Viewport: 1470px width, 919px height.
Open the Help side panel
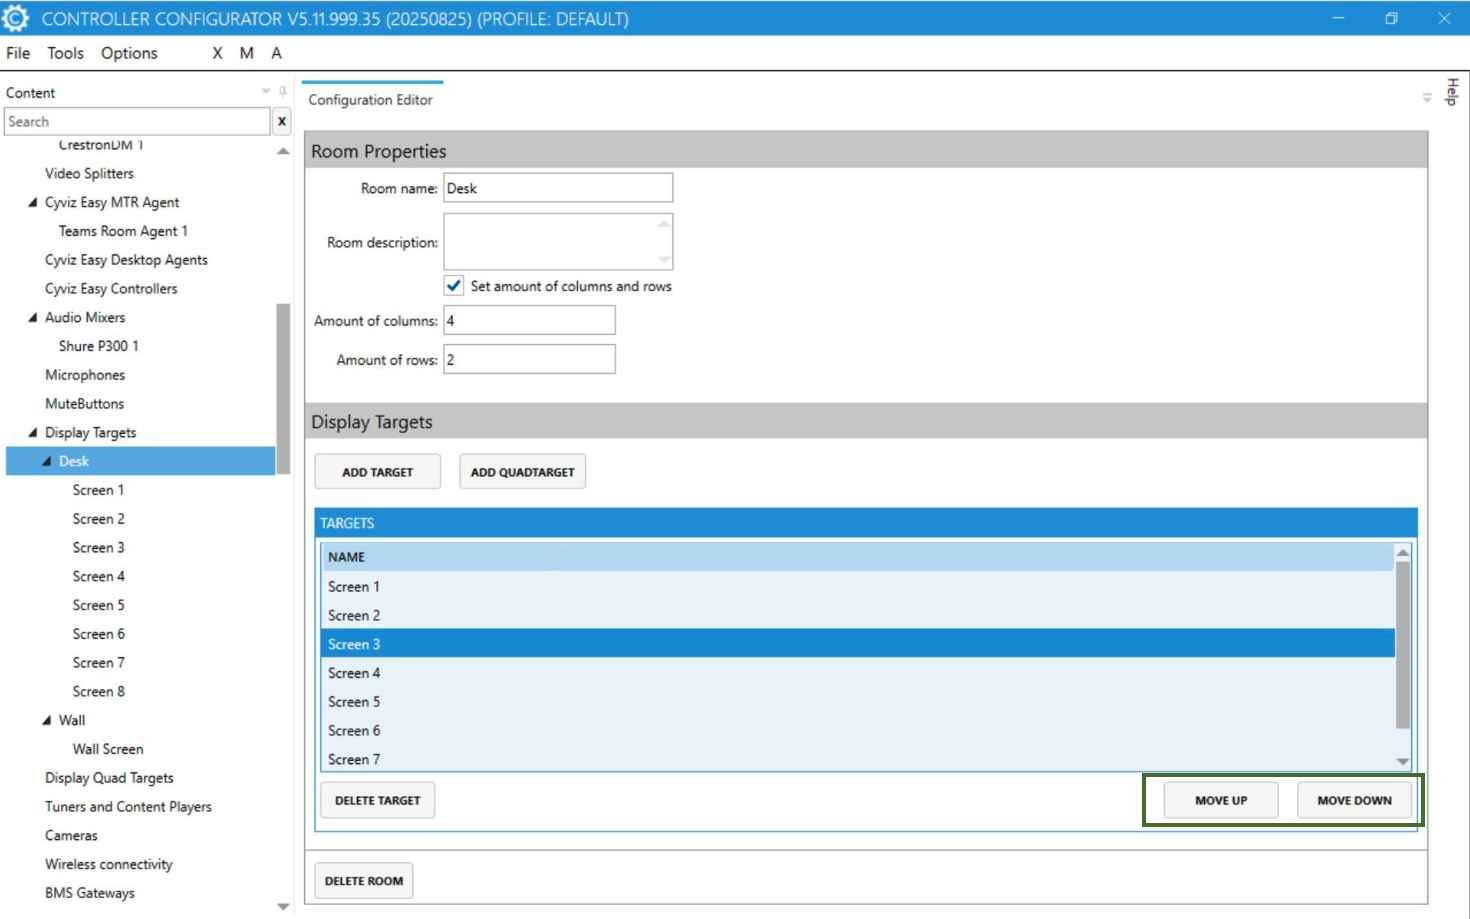1452,92
